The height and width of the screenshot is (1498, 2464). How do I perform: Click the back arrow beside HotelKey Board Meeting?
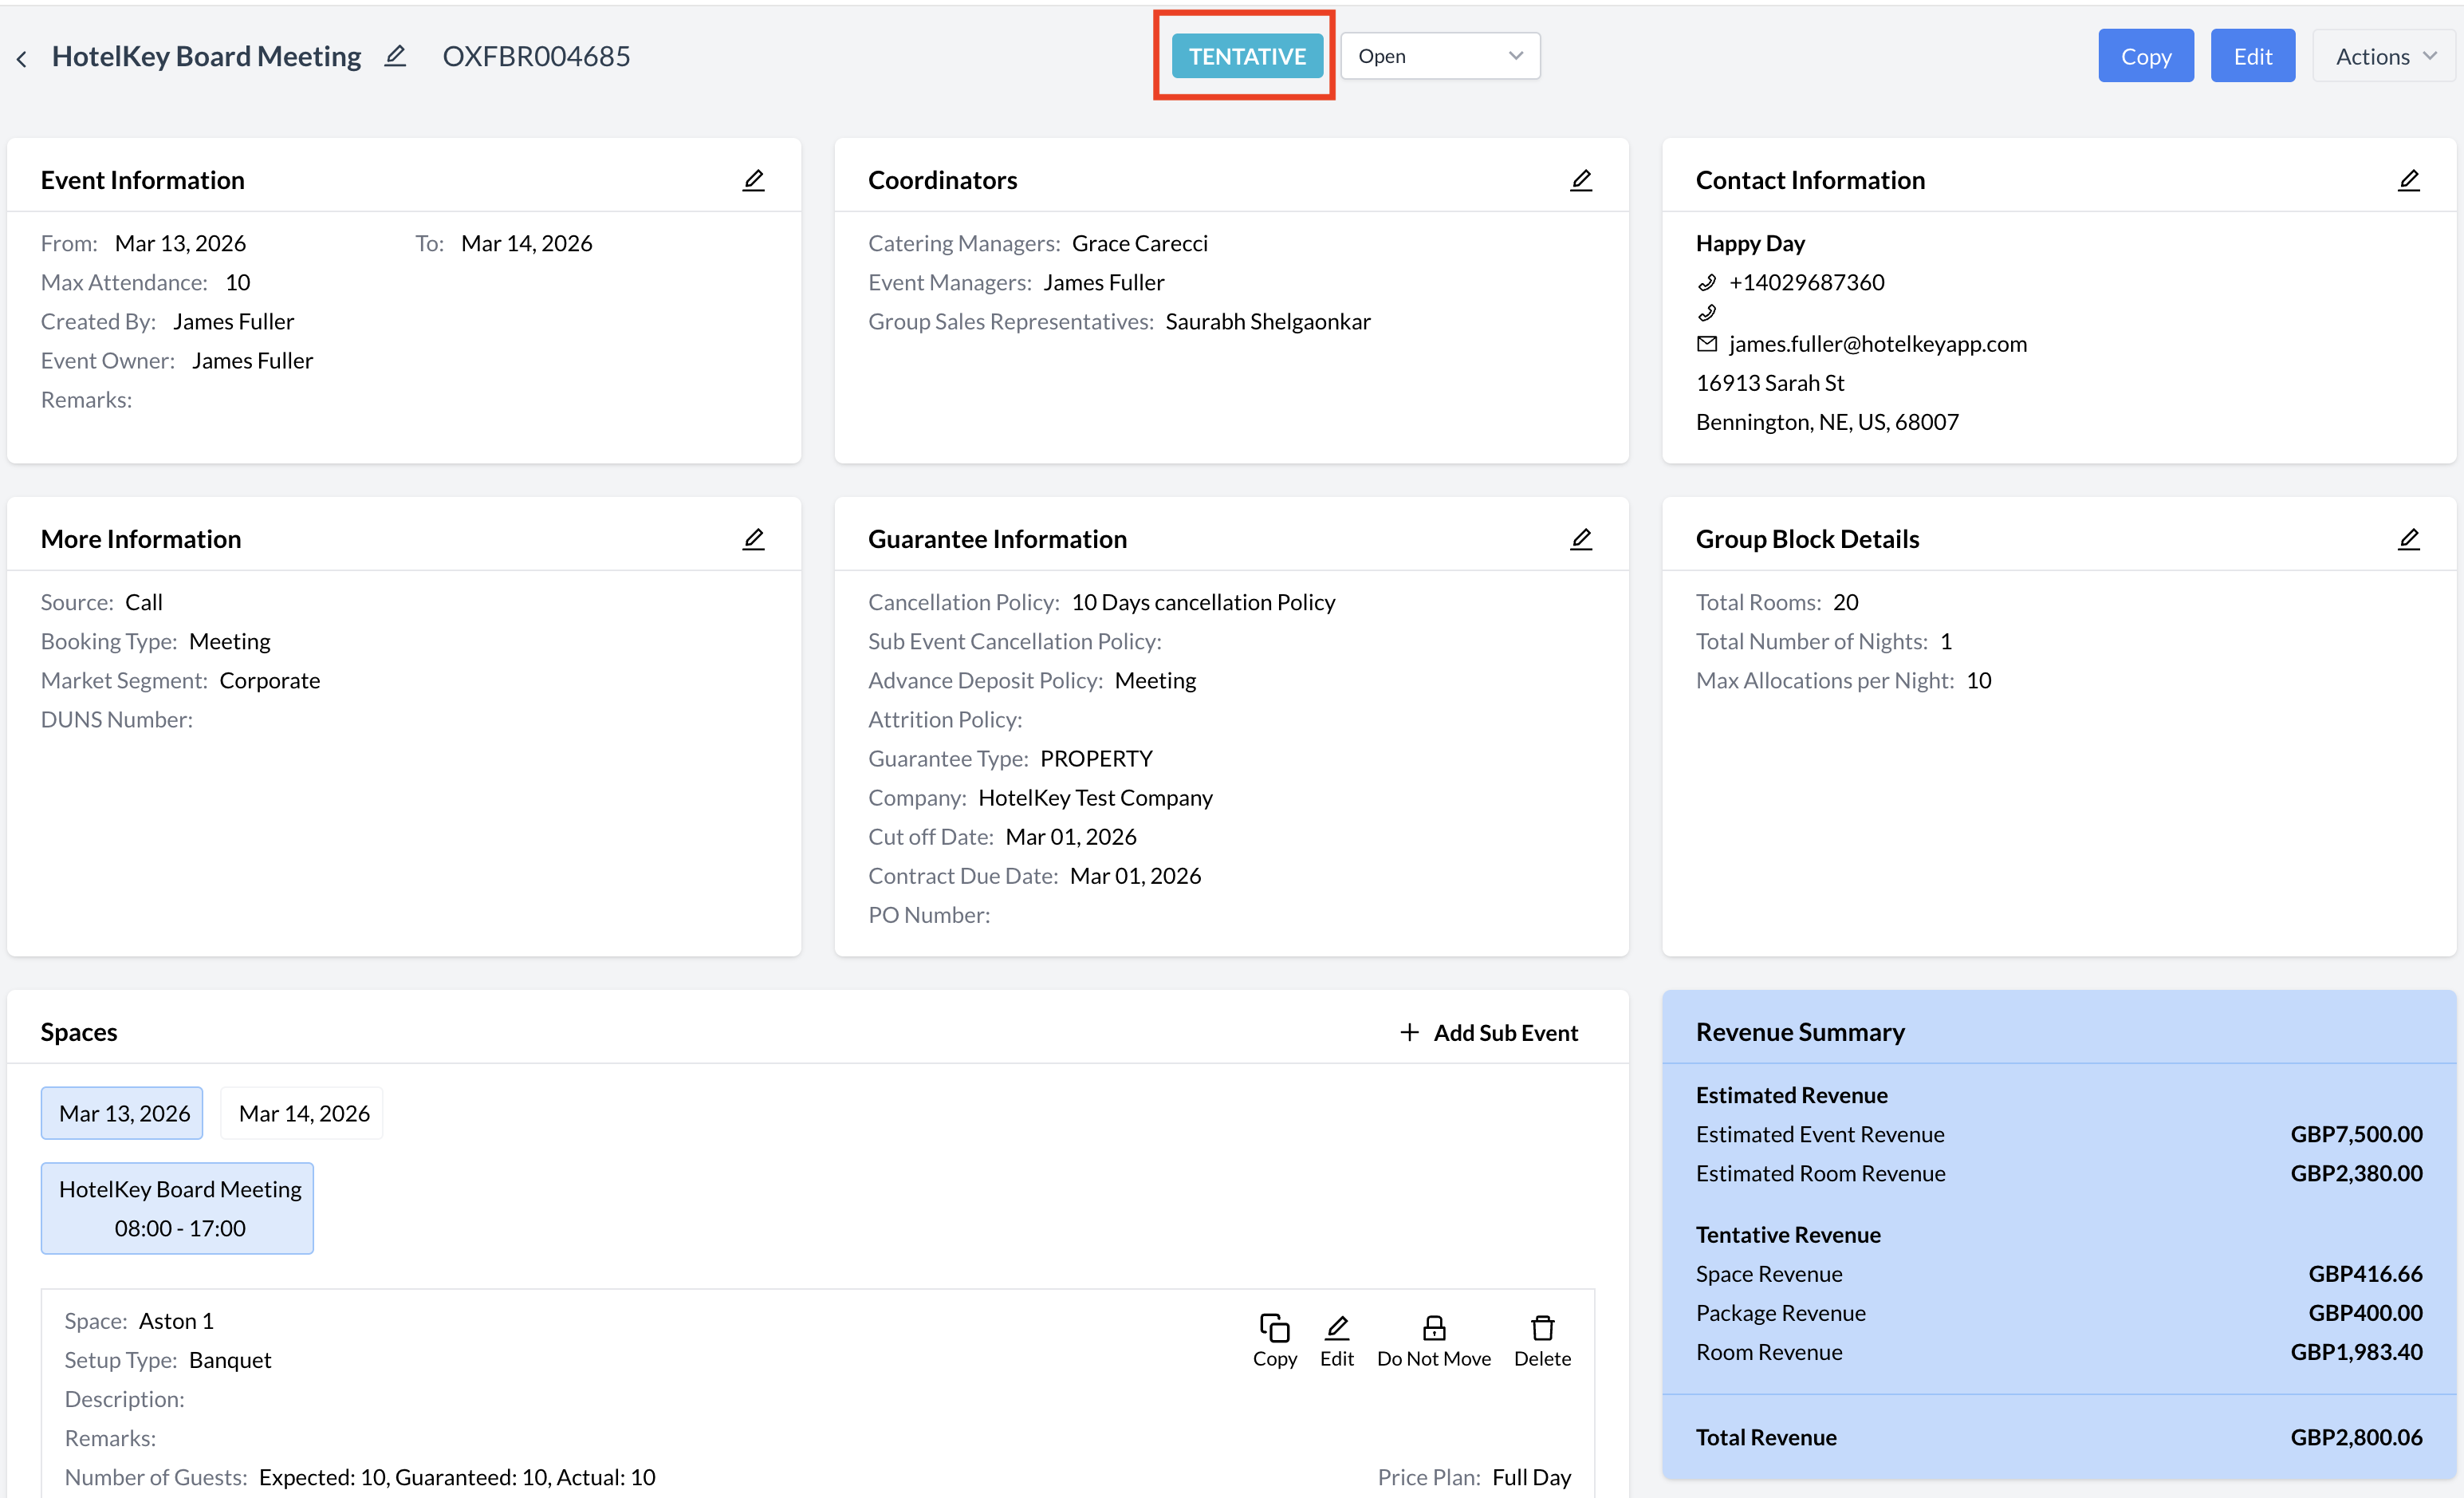click(22, 58)
